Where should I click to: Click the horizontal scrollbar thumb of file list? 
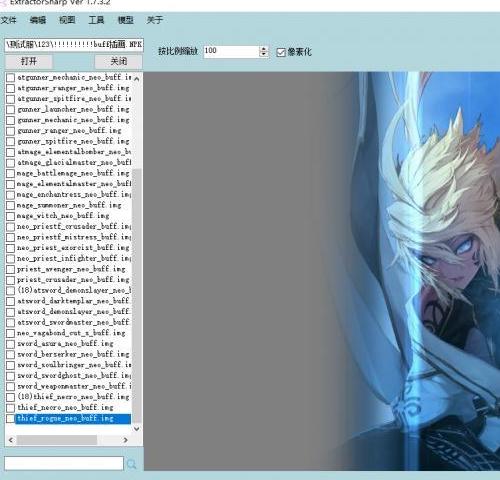coord(57,440)
